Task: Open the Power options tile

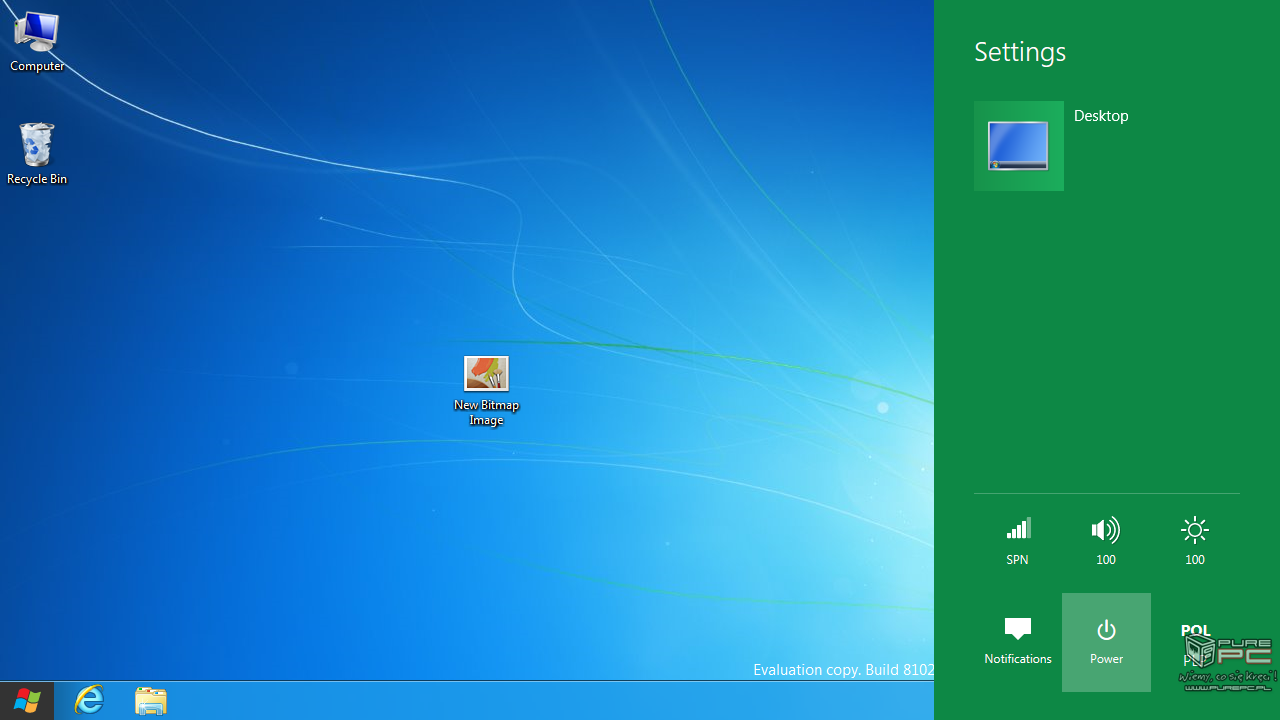Action: [x=1106, y=641]
